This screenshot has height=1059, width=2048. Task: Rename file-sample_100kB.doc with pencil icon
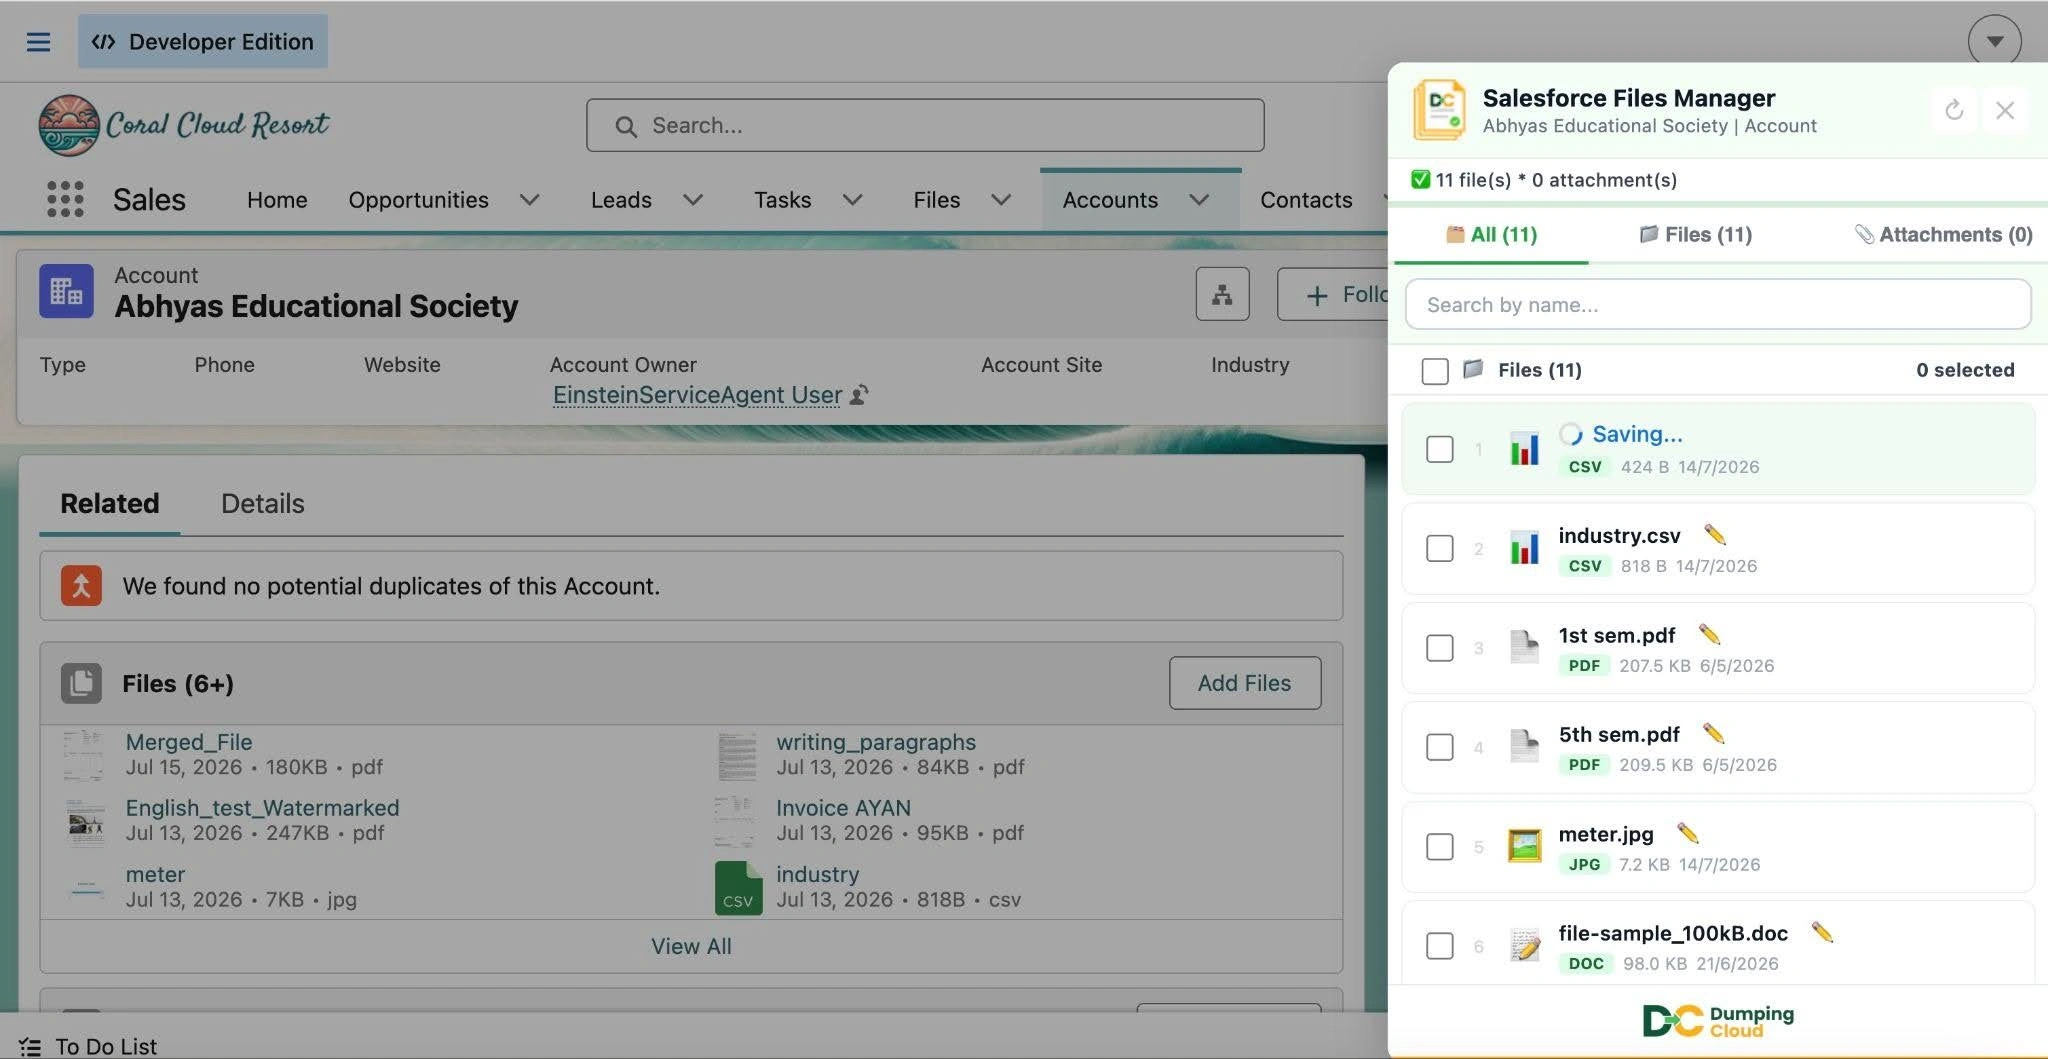[1822, 932]
